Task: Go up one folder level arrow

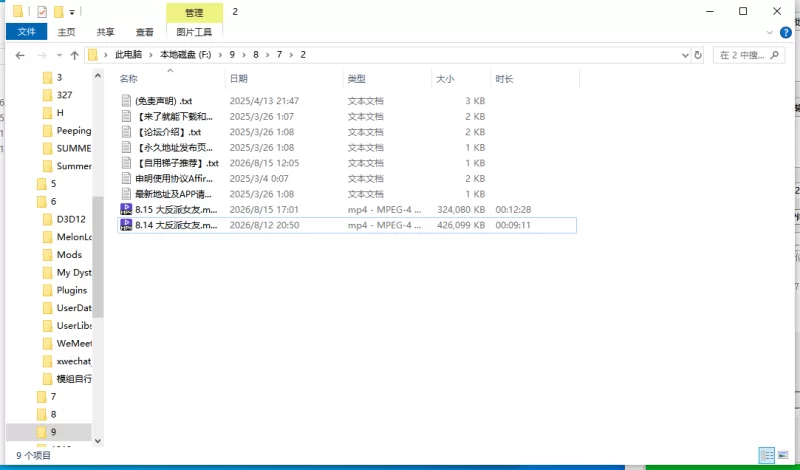Action: click(74, 55)
